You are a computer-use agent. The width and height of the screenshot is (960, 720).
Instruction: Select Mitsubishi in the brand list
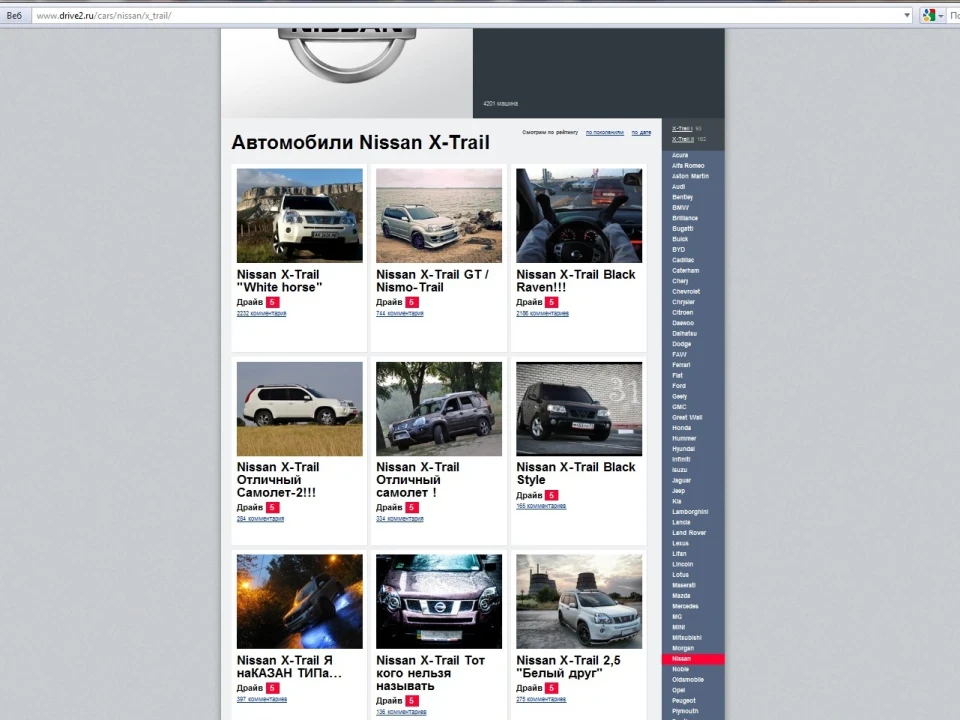pos(687,637)
